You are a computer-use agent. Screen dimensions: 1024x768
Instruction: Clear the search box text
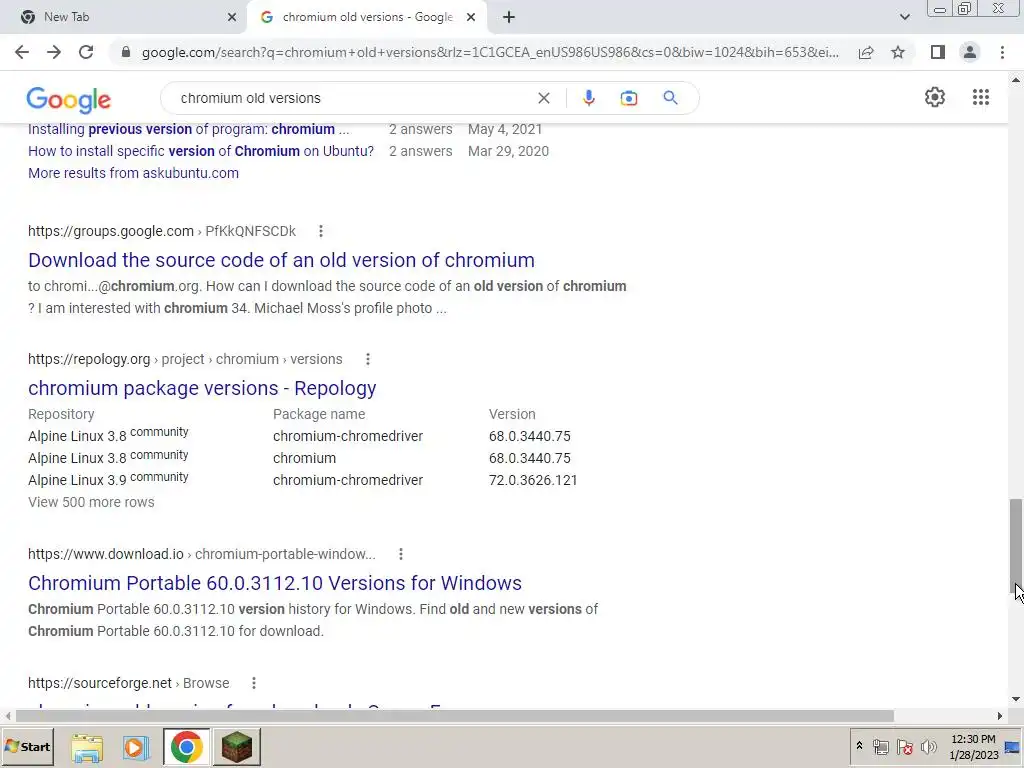(x=543, y=98)
